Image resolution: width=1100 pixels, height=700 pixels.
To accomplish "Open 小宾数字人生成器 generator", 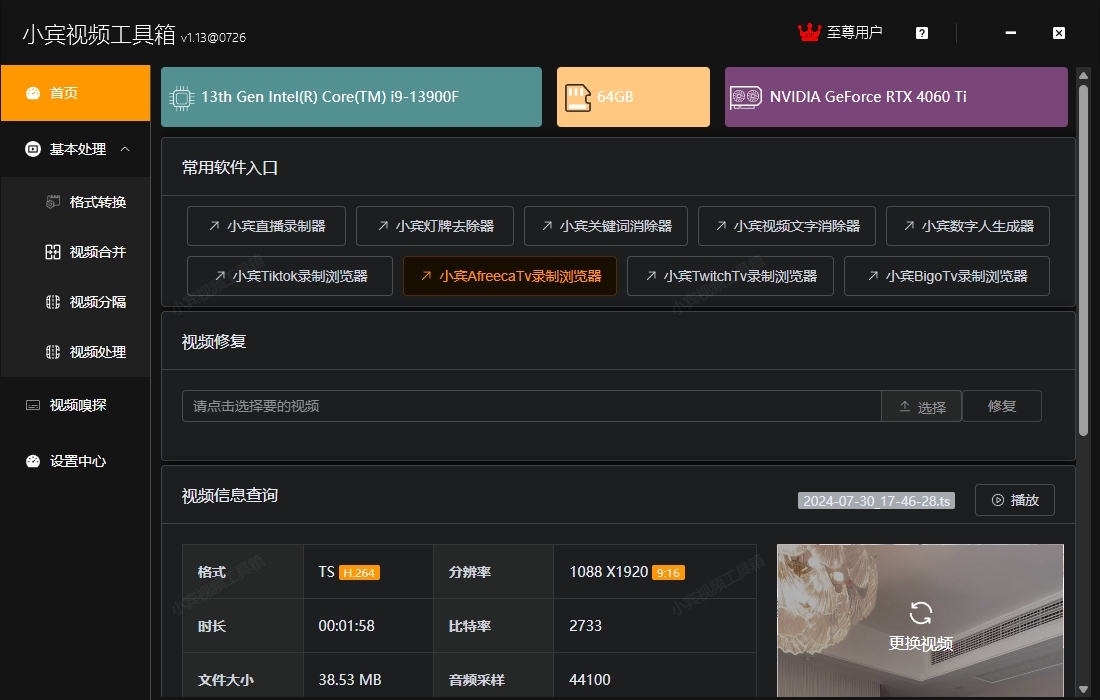I will 967,226.
